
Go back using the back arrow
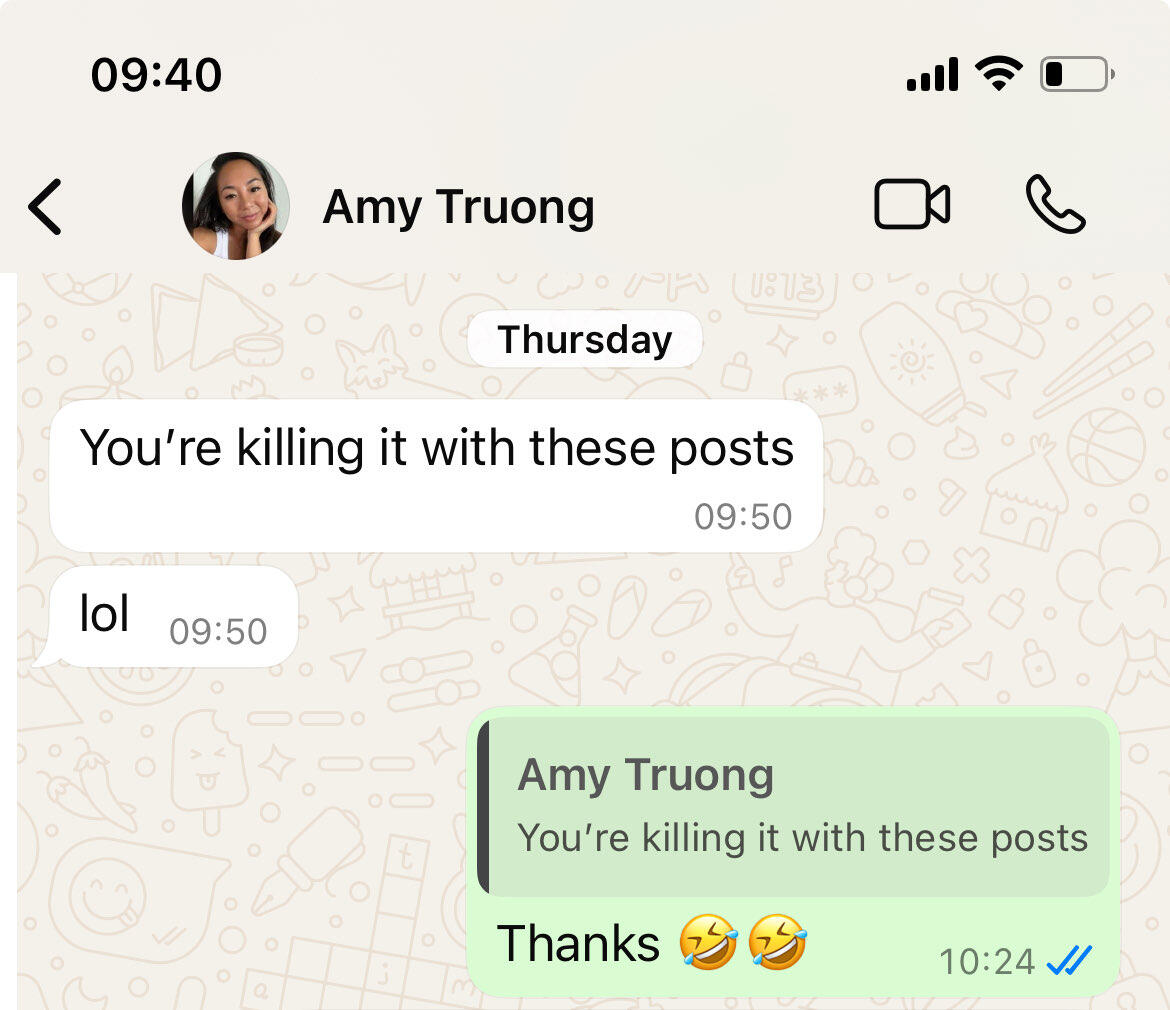(45, 207)
